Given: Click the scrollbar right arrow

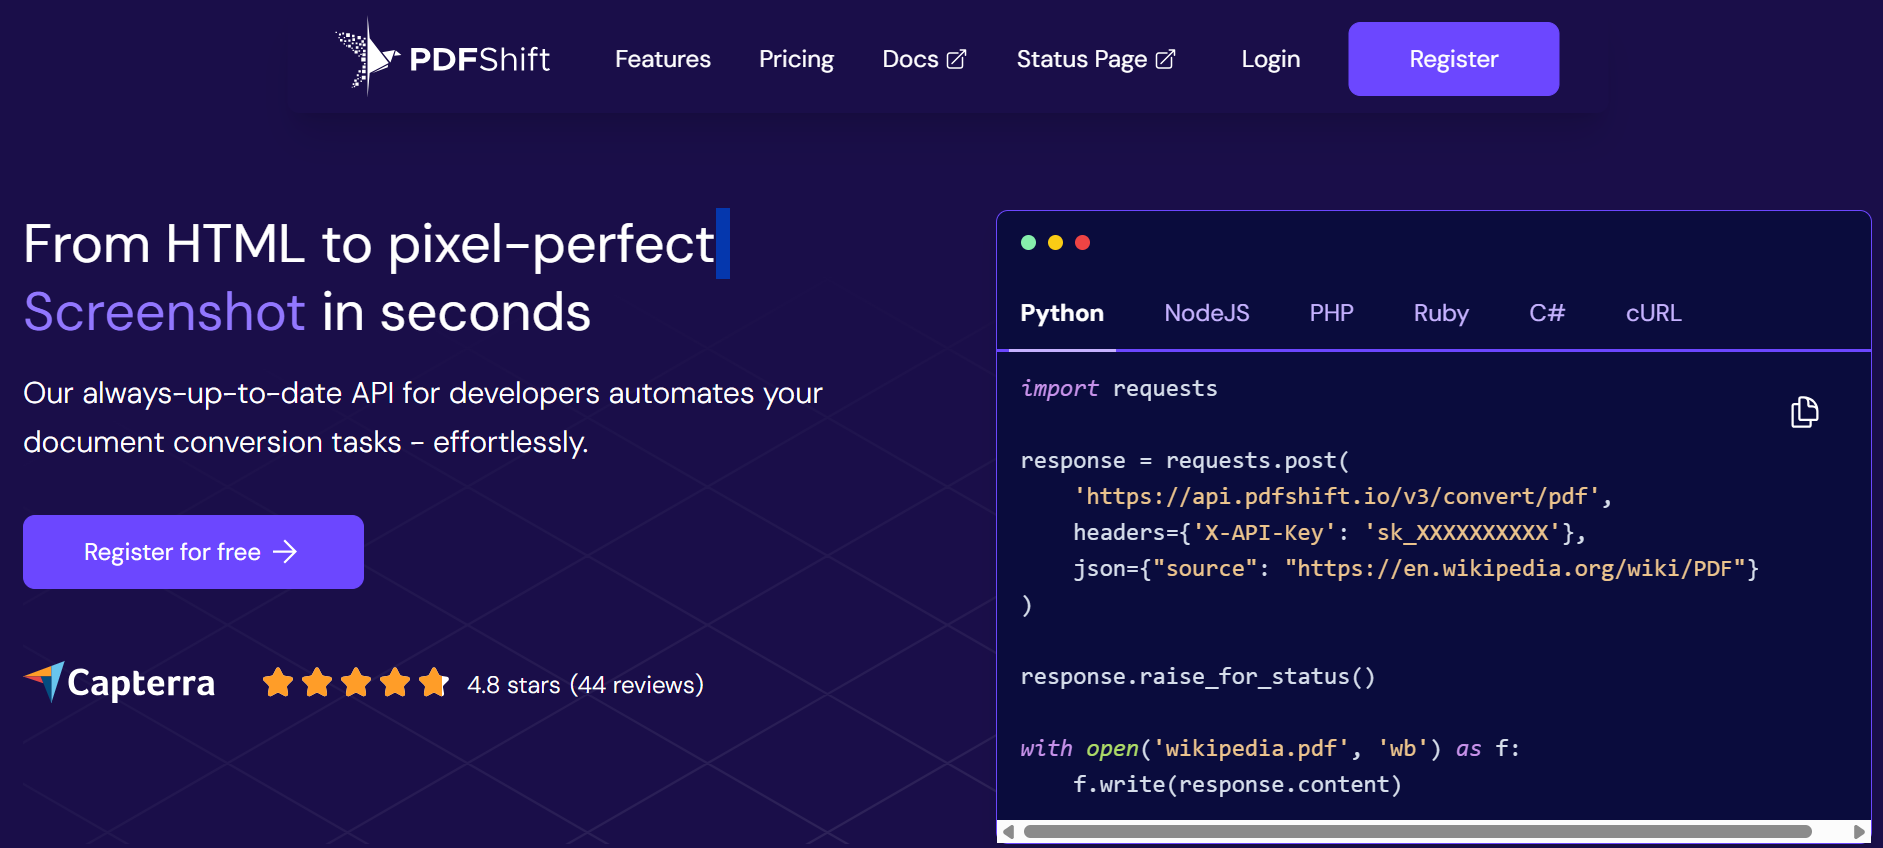Looking at the screenshot, I should tap(1859, 832).
